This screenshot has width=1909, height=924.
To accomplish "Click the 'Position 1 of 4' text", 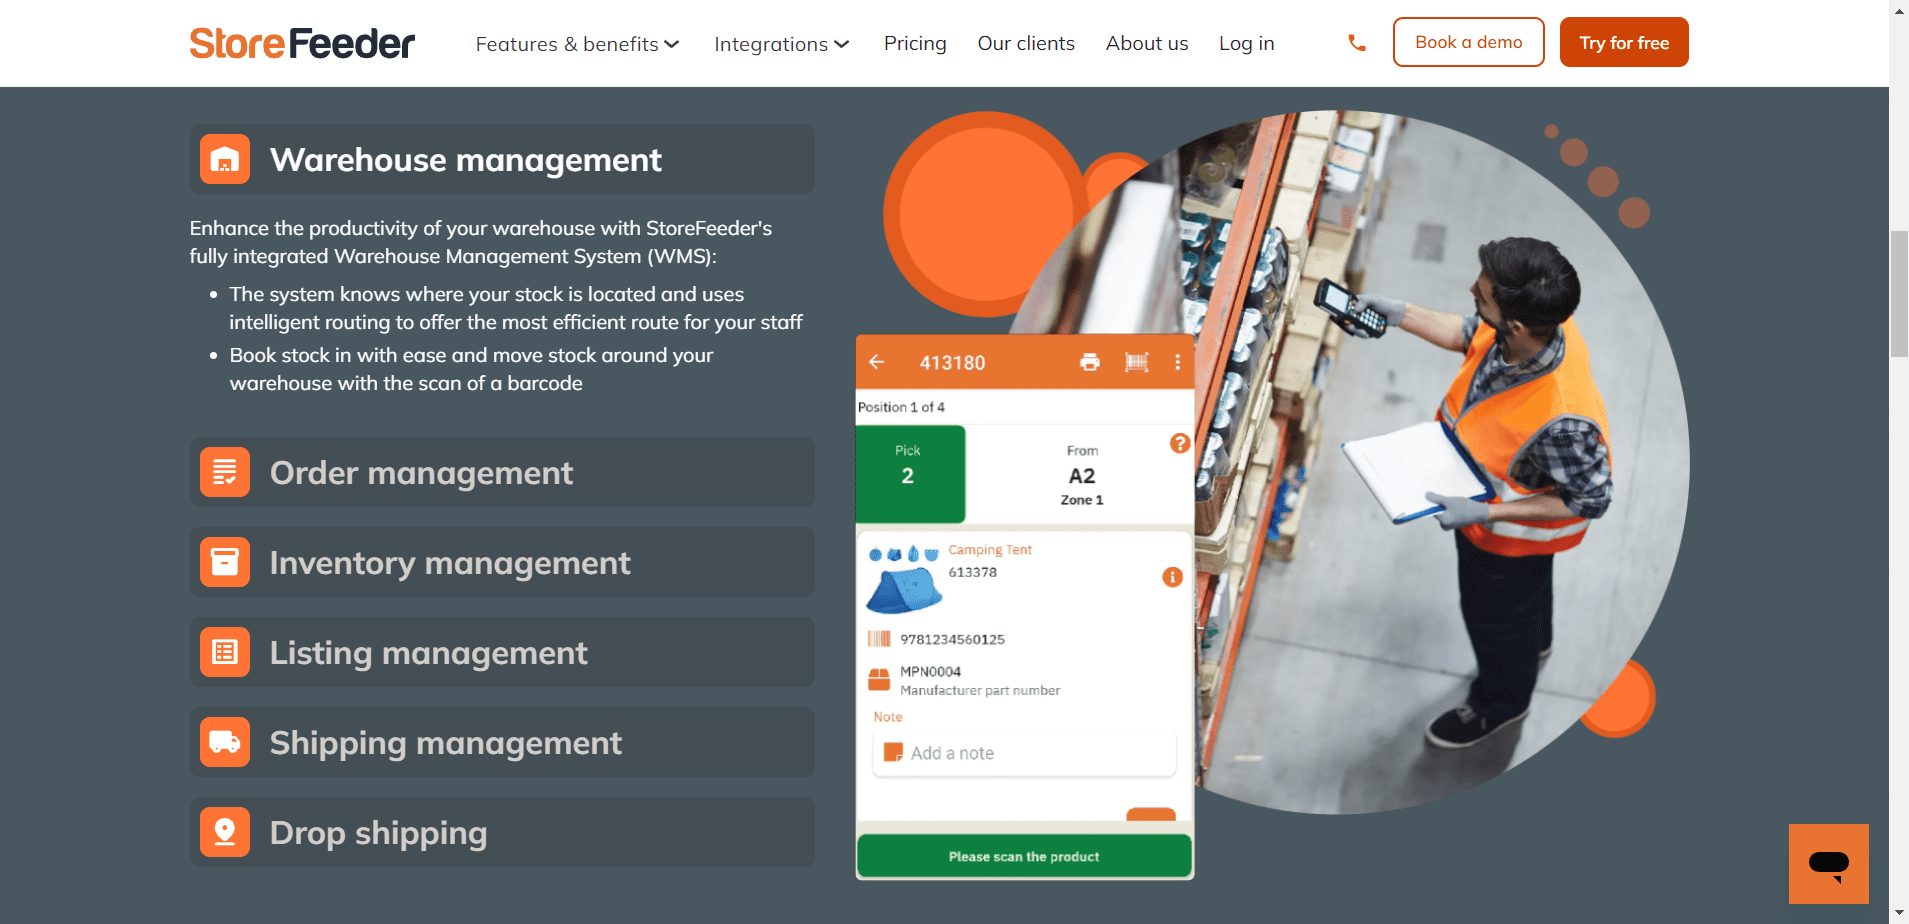I will (x=901, y=407).
